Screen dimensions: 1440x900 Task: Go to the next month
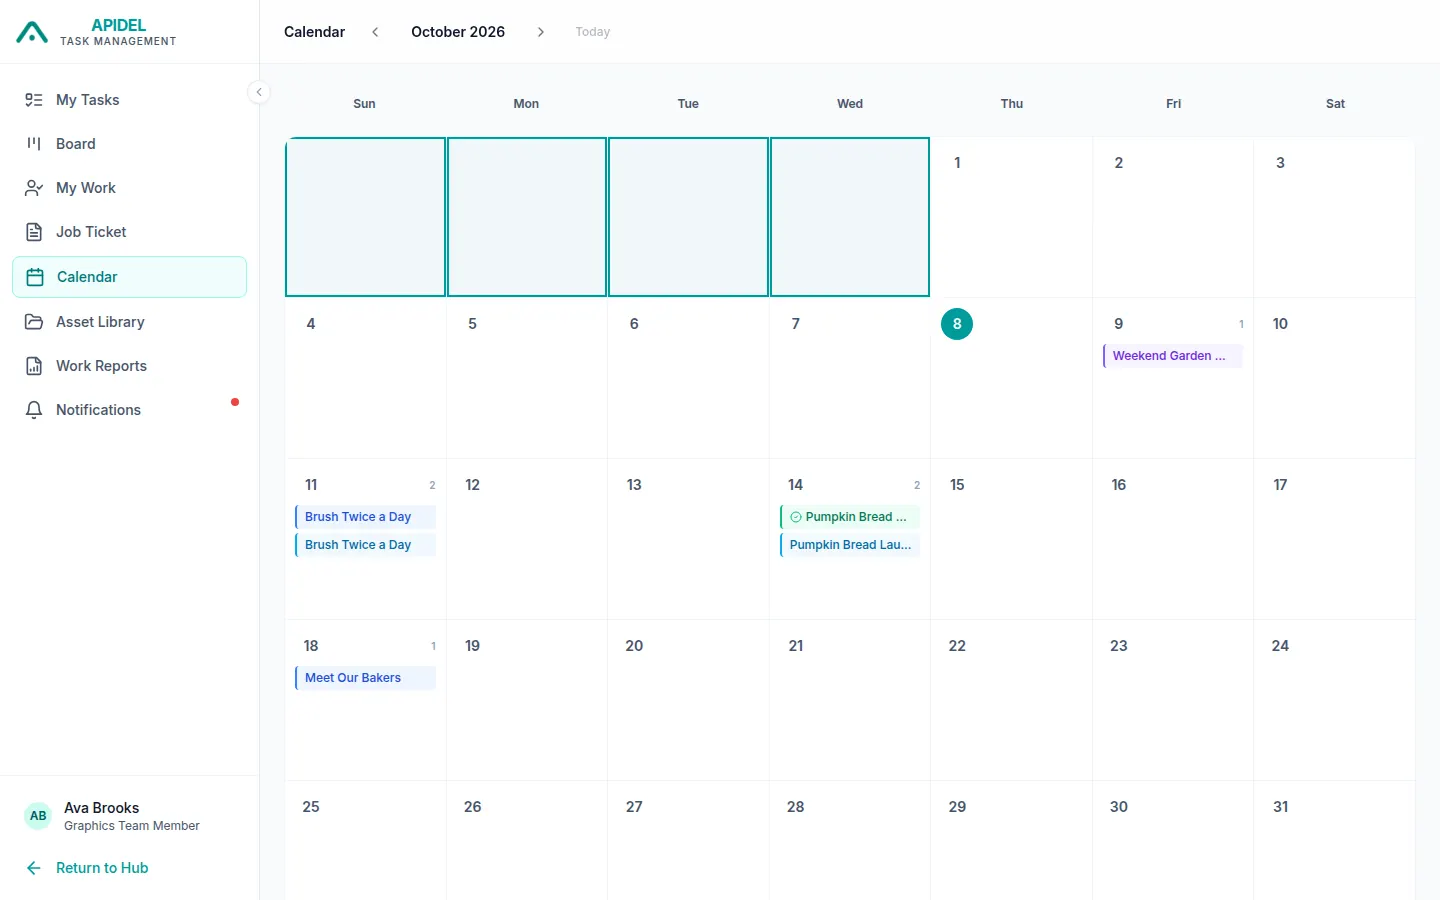(541, 32)
